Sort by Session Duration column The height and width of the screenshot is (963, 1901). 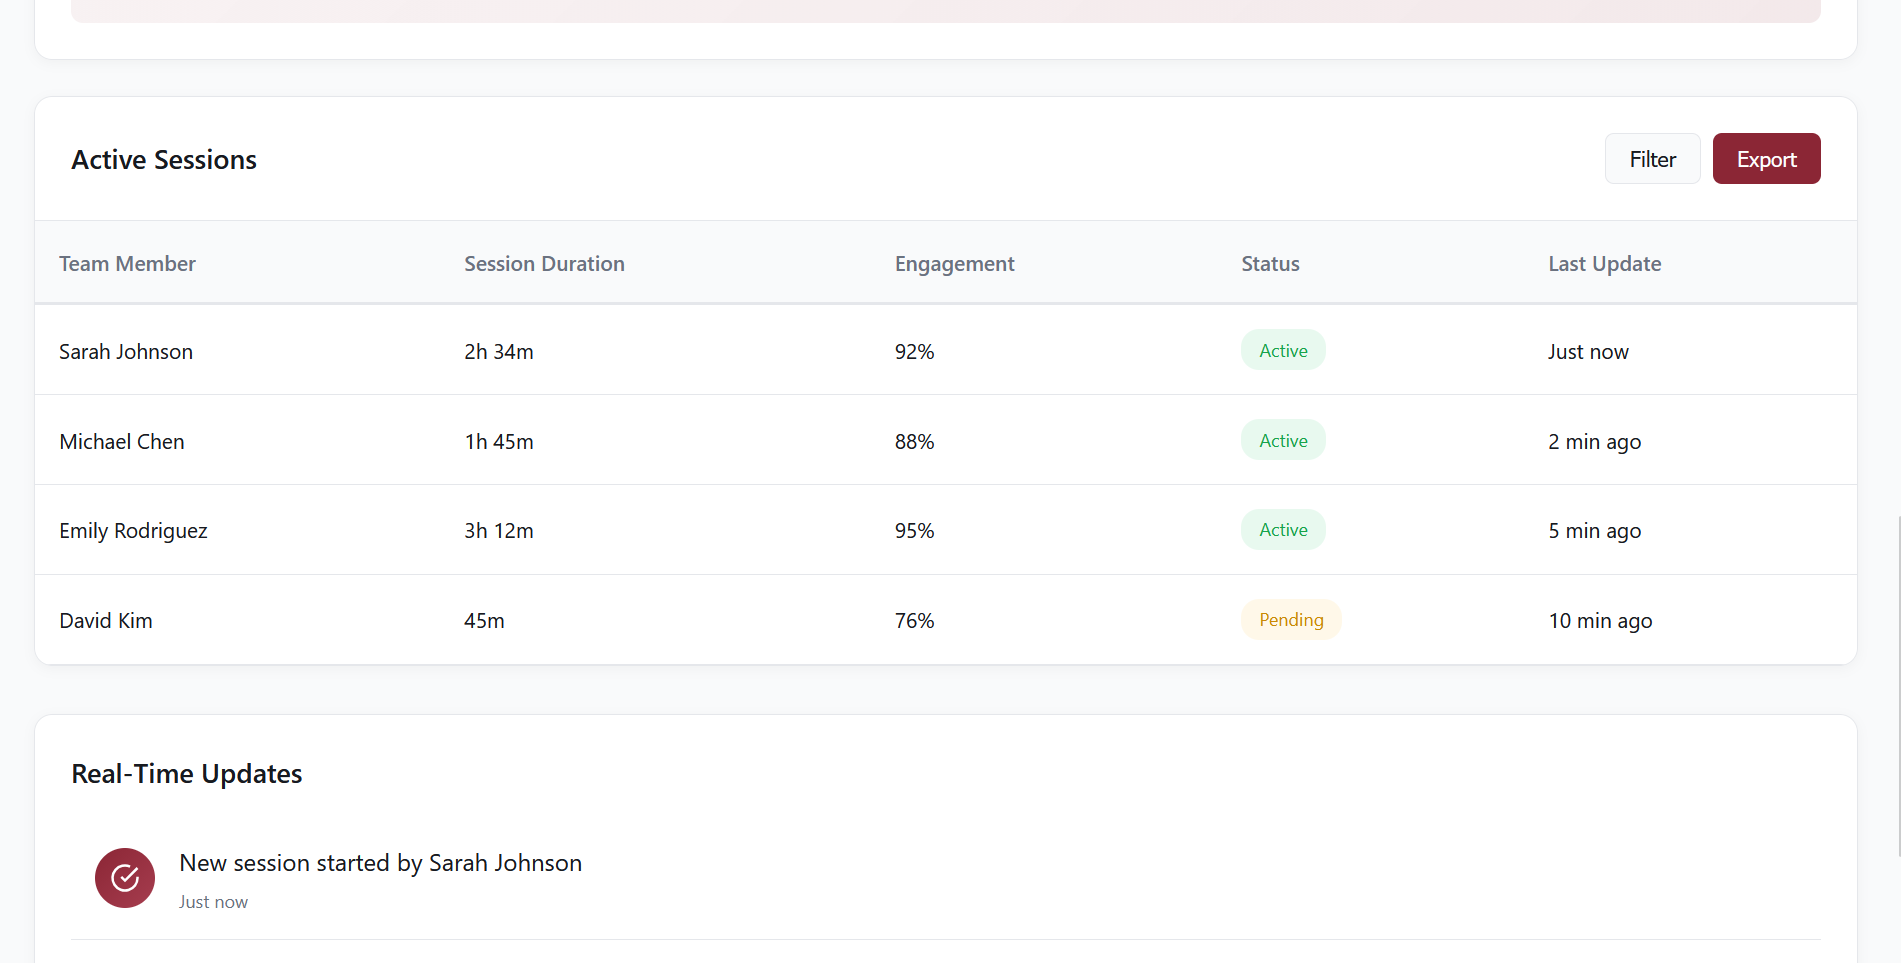click(x=544, y=263)
